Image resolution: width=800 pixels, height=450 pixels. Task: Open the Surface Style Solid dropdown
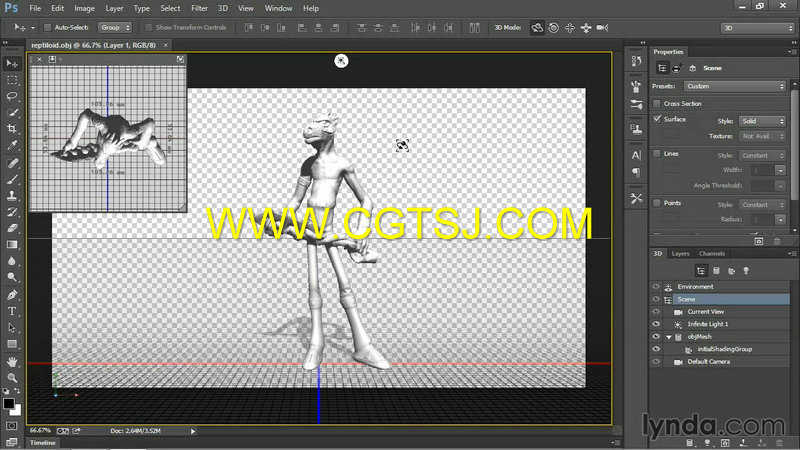click(762, 121)
